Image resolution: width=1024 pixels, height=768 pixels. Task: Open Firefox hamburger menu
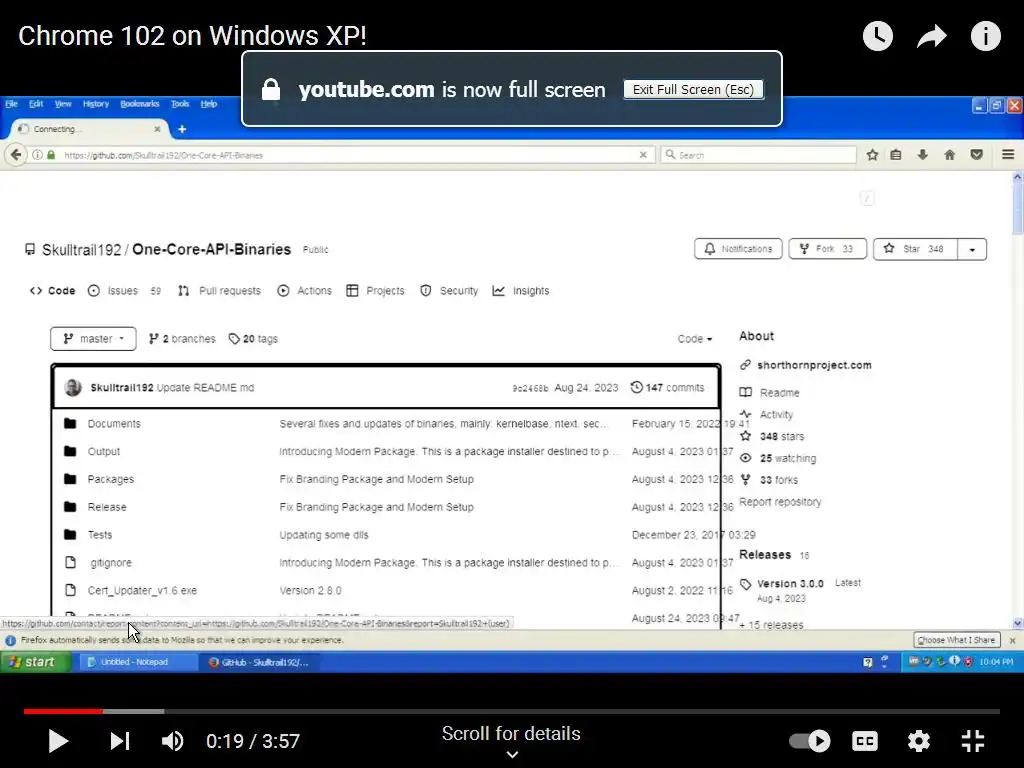tap(1008, 155)
